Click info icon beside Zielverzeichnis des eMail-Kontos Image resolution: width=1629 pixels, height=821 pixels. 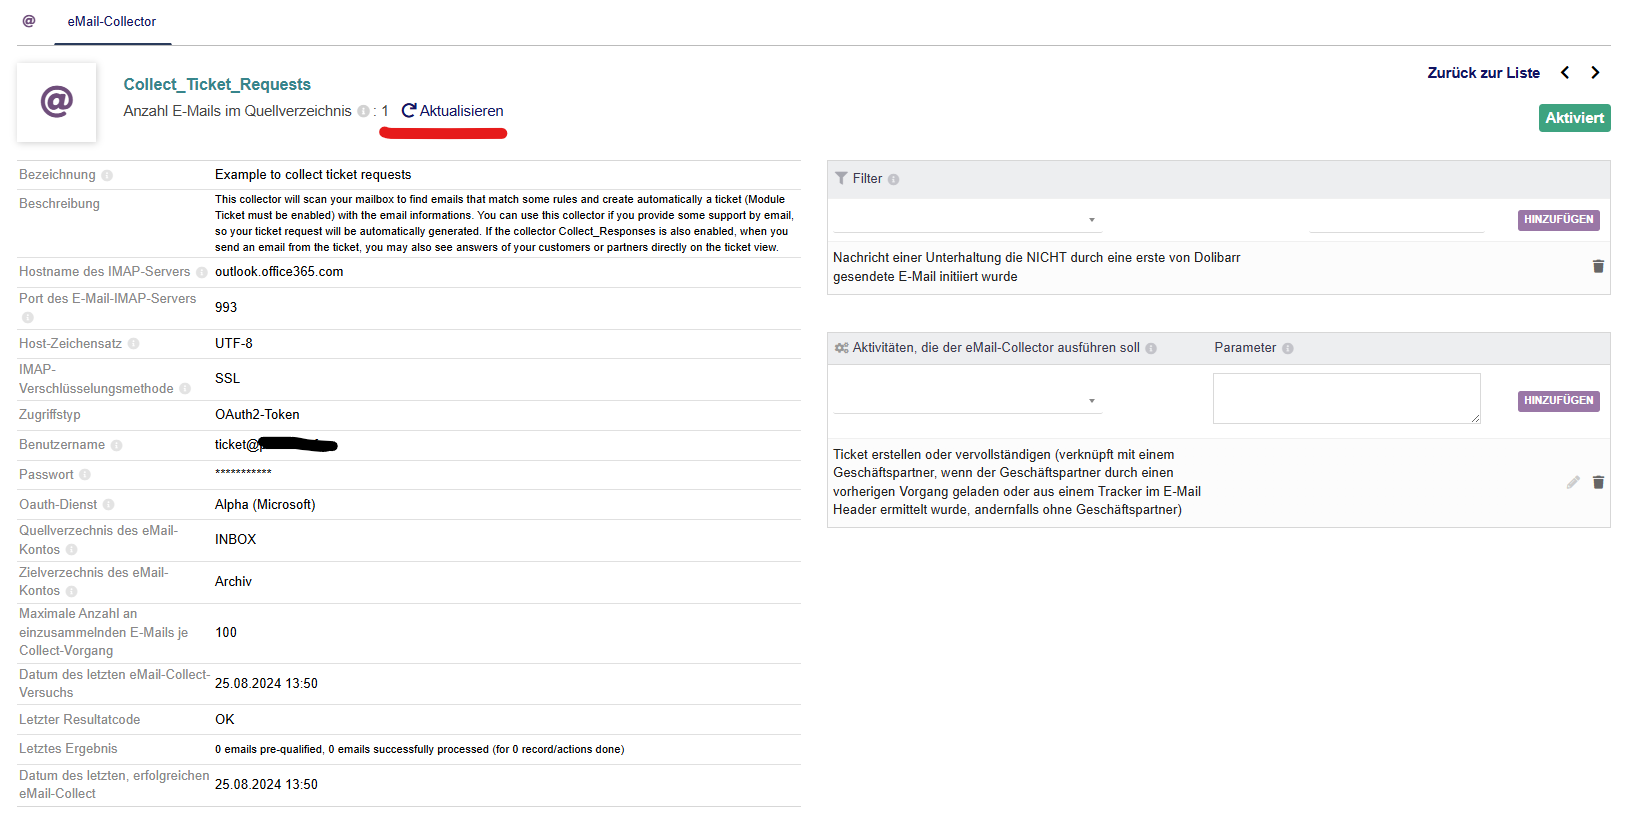(72, 591)
